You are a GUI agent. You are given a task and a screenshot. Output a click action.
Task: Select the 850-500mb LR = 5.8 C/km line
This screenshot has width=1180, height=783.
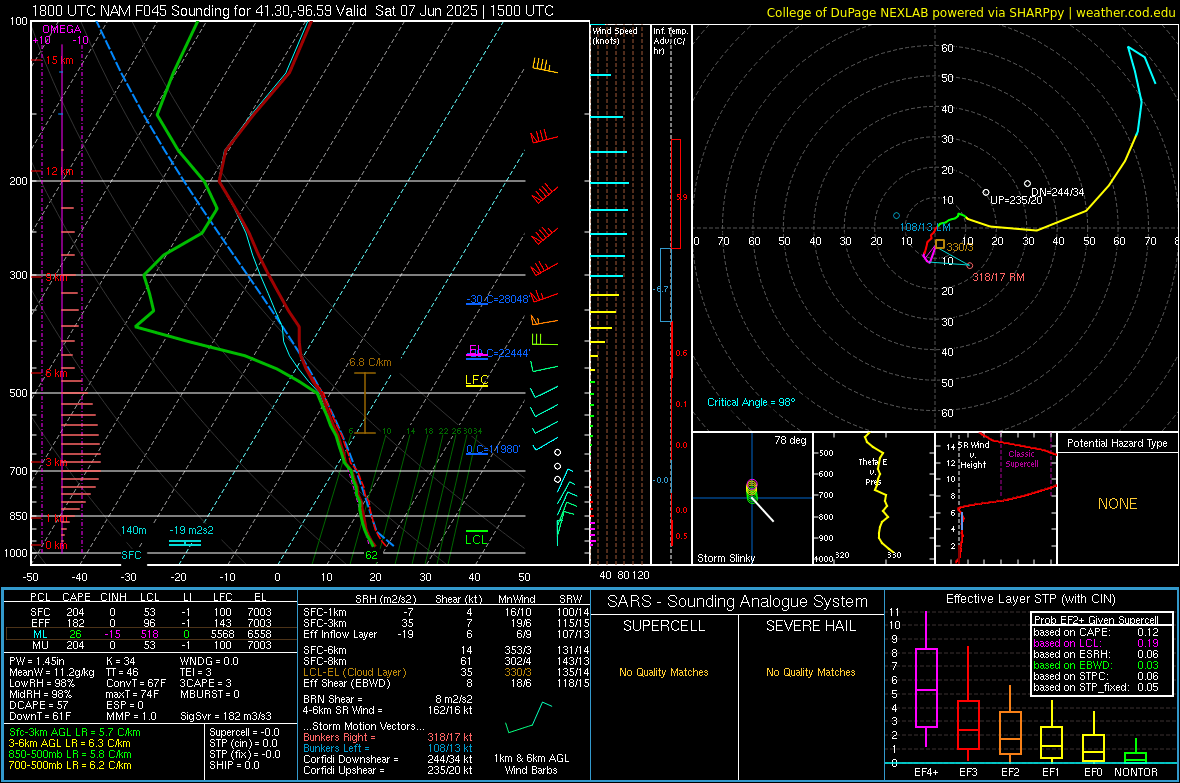point(70,754)
